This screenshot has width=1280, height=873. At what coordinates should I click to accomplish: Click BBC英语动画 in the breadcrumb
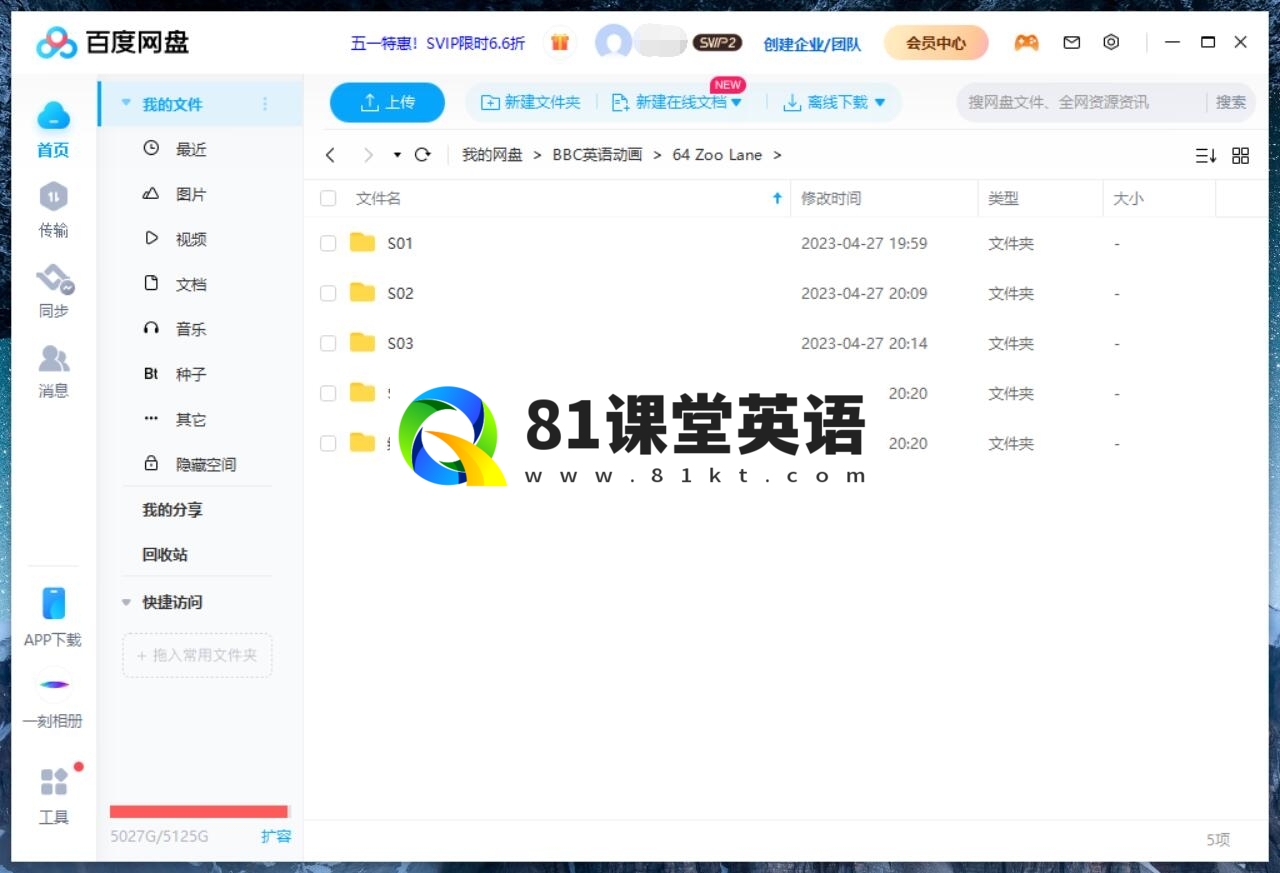(x=597, y=155)
